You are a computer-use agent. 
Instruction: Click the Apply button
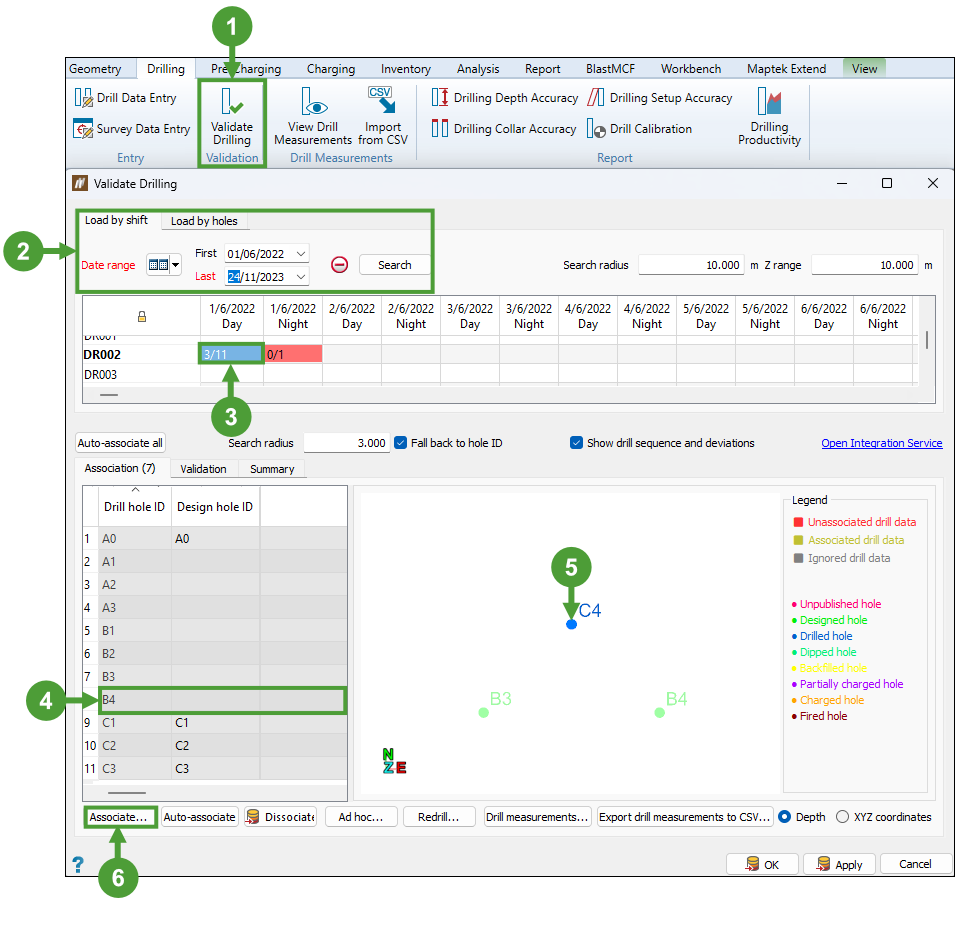pos(839,864)
